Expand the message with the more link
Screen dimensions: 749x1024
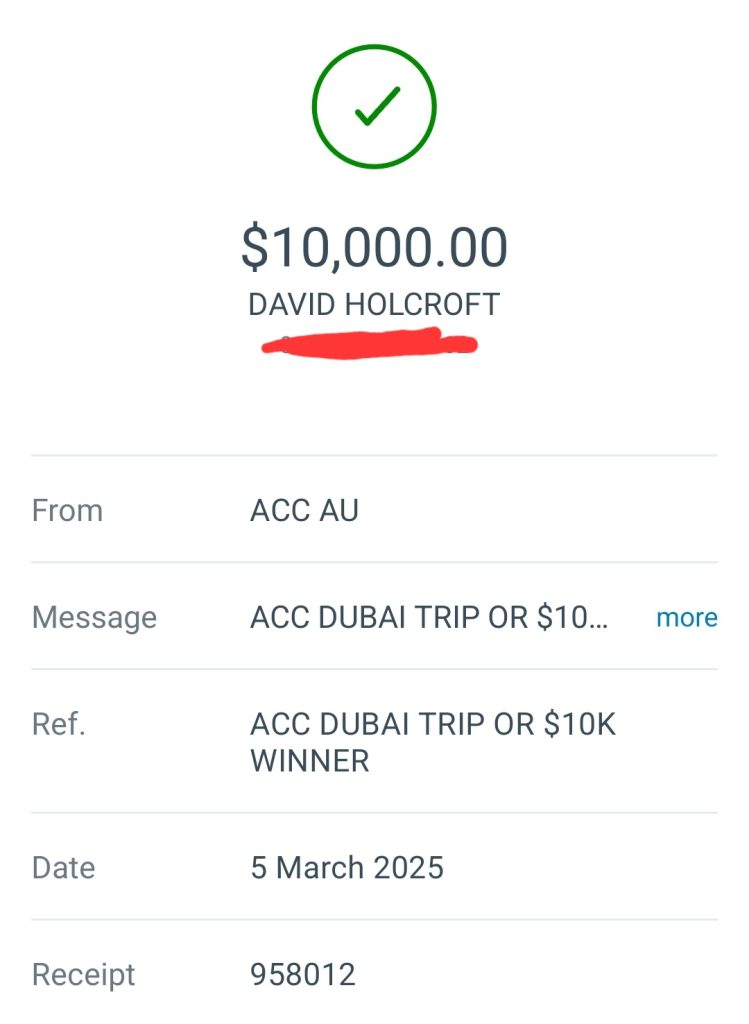[686, 617]
